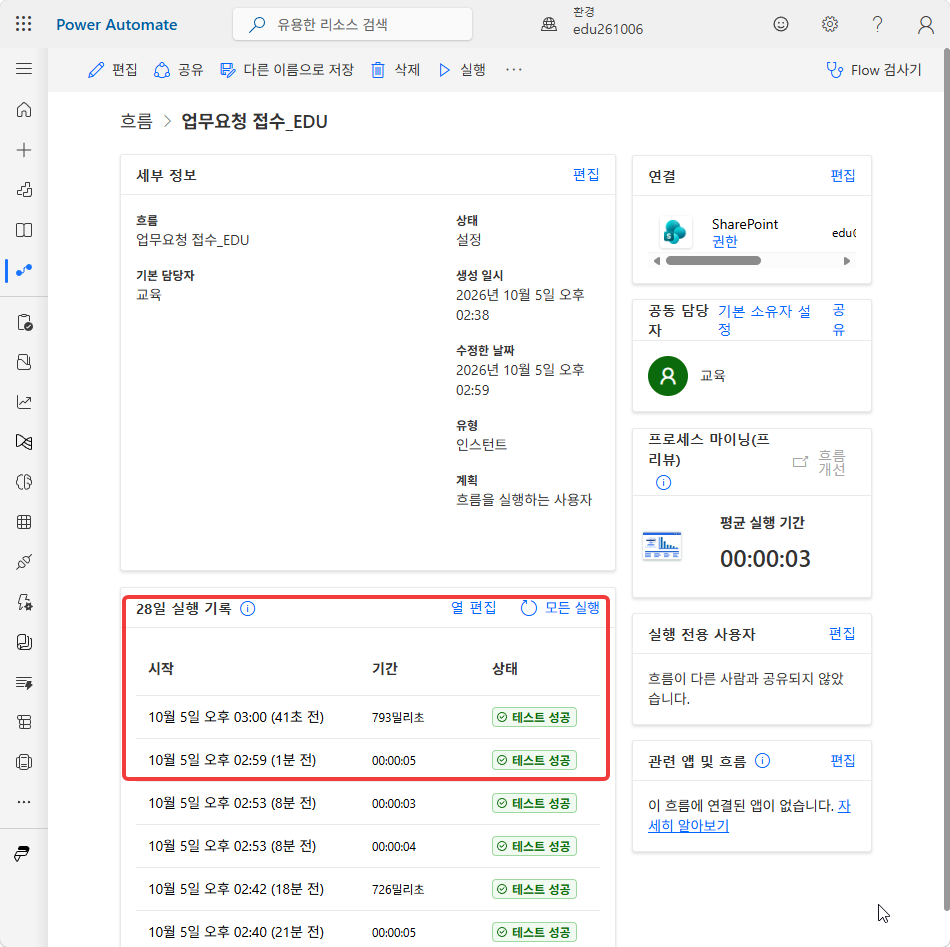Click the search resources input field
This screenshot has width=950, height=947.
tap(353, 24)
